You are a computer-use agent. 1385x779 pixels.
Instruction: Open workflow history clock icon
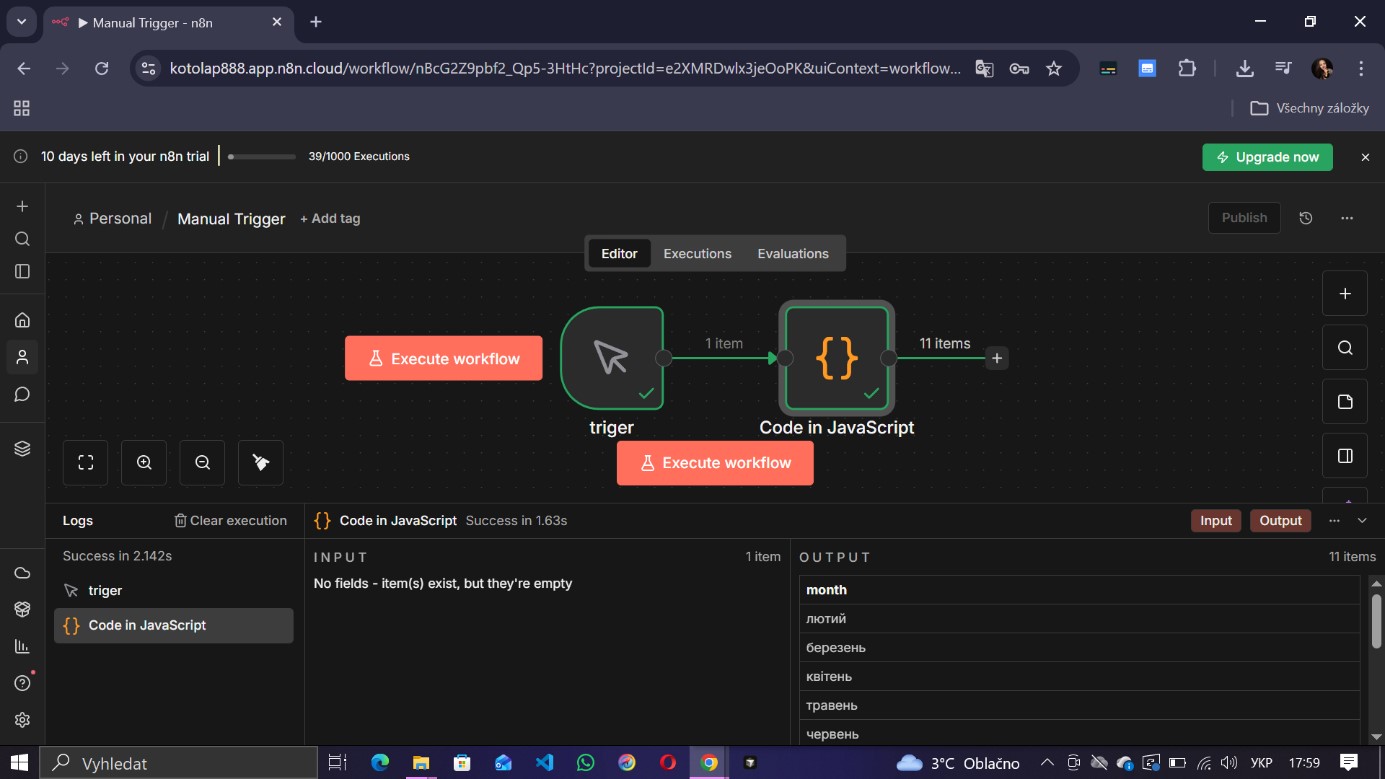point(1306,218)
